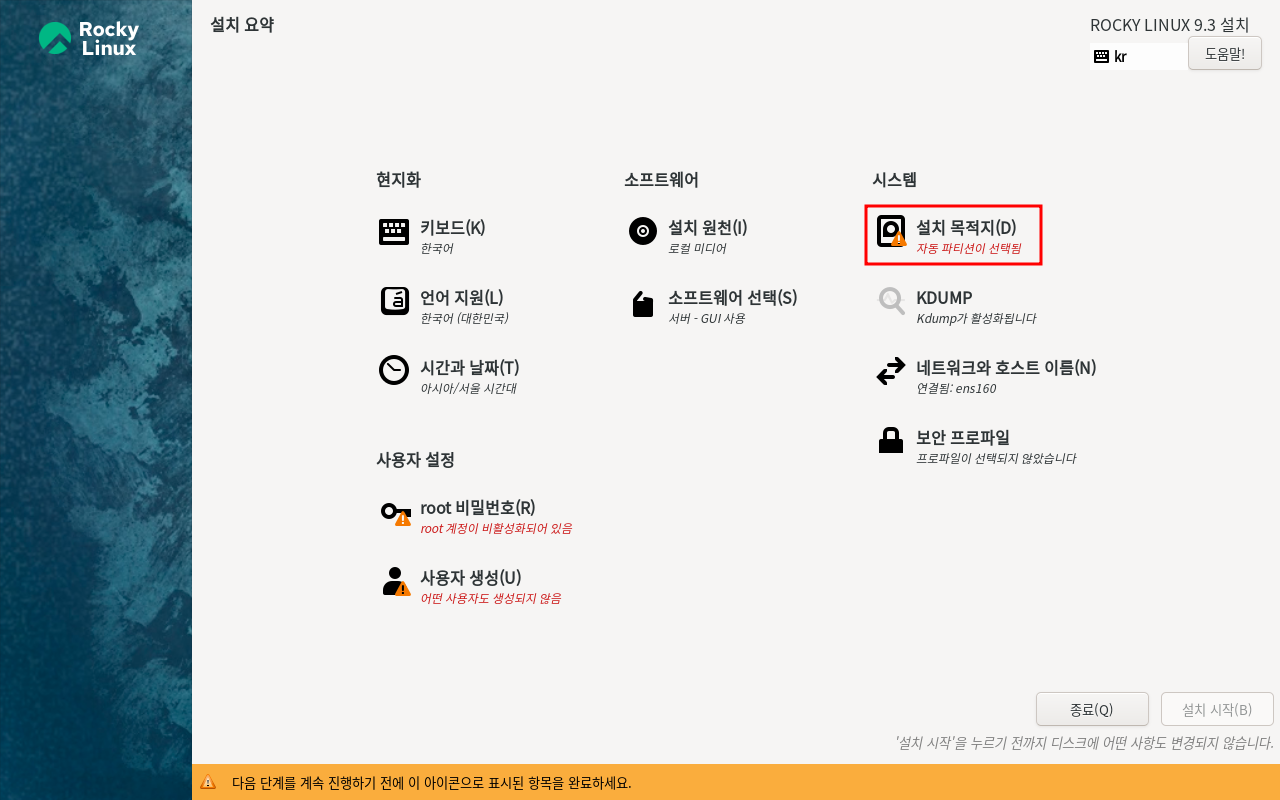Open the time and date clock icon
This screenshot has height=800, width=1280.
coord(394,370)
